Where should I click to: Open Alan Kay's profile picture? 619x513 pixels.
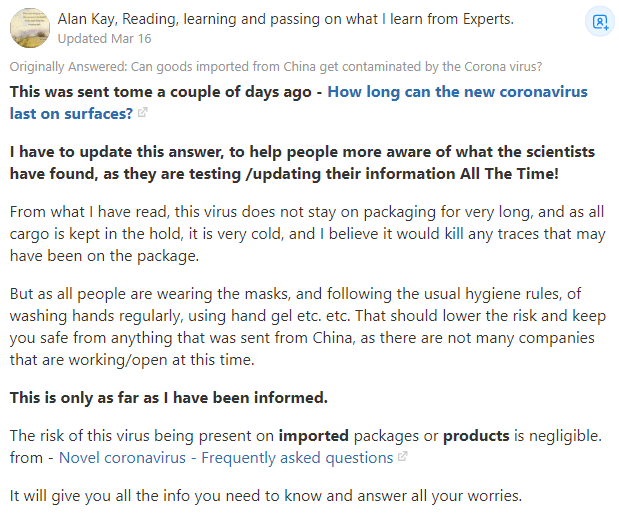29,26
